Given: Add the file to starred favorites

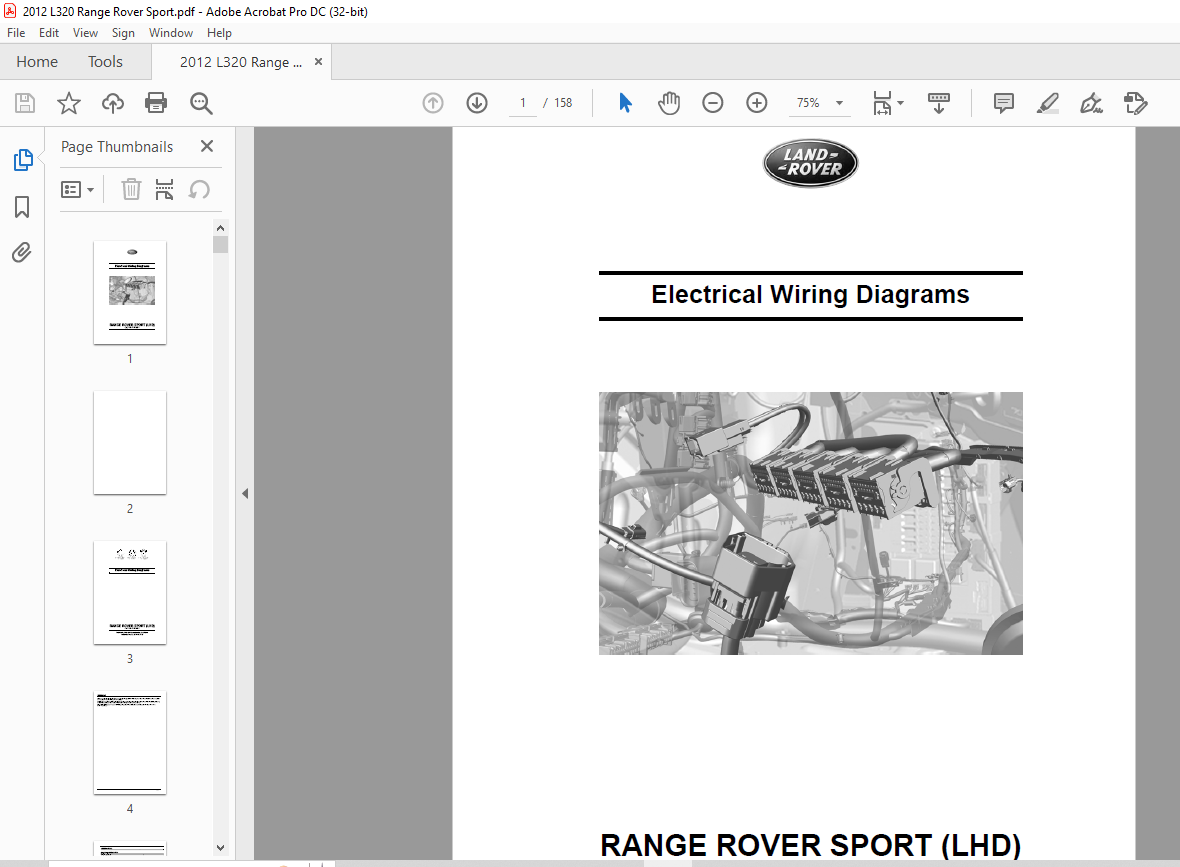Looking at the screenshot, I should [68, 103].
